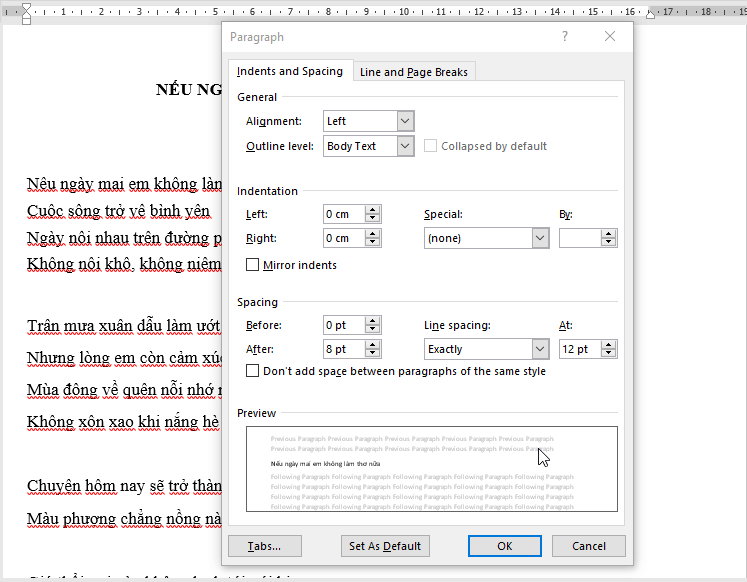Enable Mirror indents checkbox
The image size is (747, 582).
tap(252, 265)
